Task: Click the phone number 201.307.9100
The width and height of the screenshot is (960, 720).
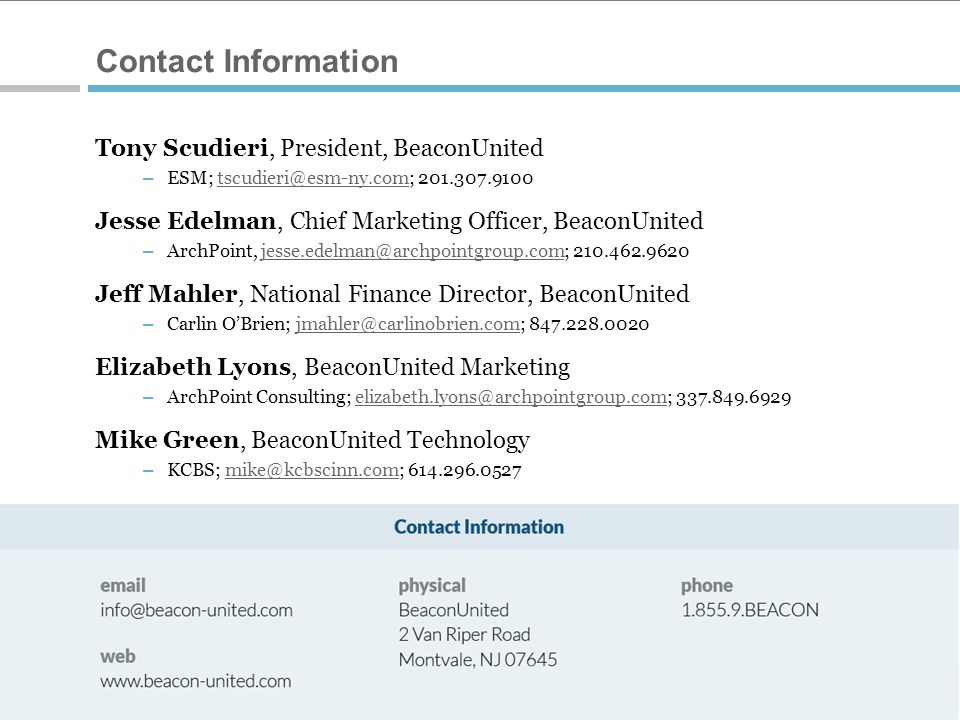Action: [x=476, y=178]
